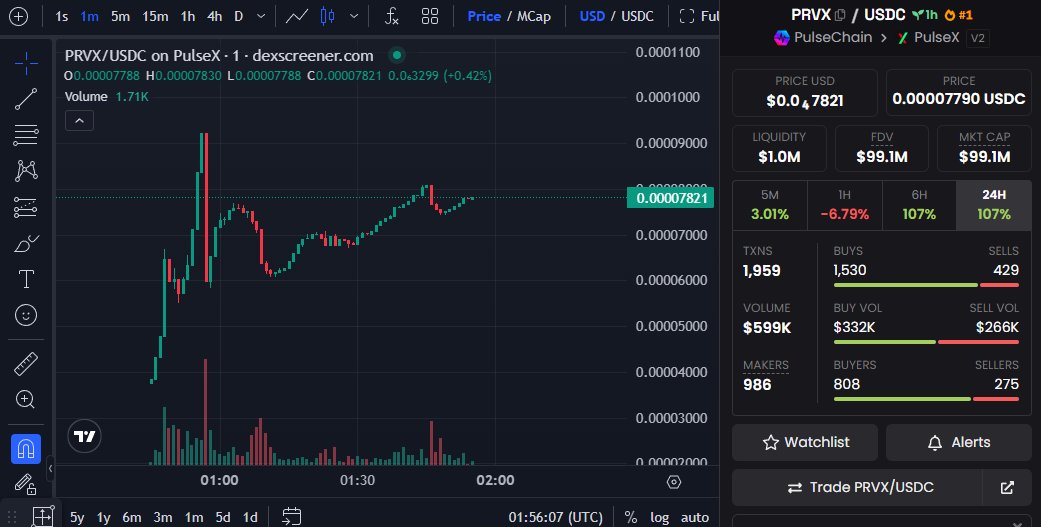This screenshot has width=1041, height=527.
Task: Select the crosshair cursor tool
Action: click(x=26, y=63)
